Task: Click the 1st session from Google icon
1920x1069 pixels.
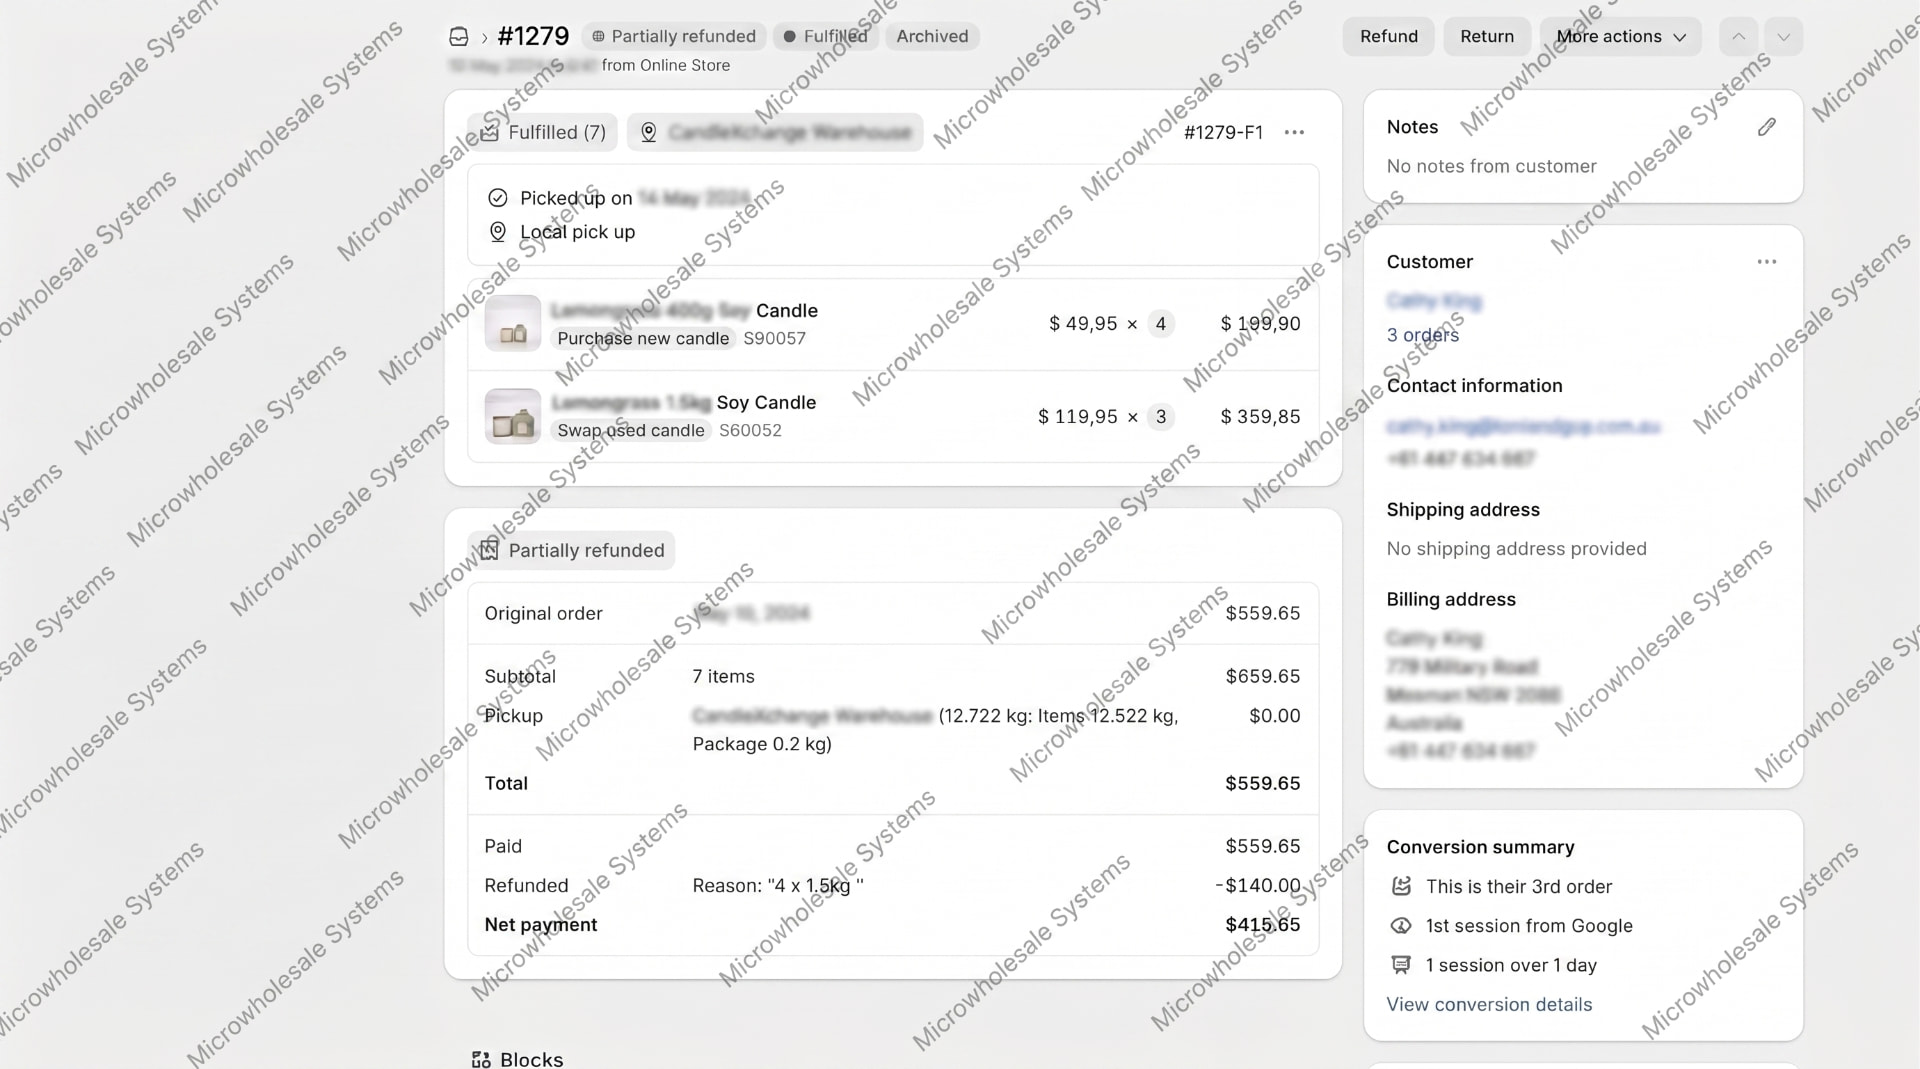Action: click(x=1401, y=926)
